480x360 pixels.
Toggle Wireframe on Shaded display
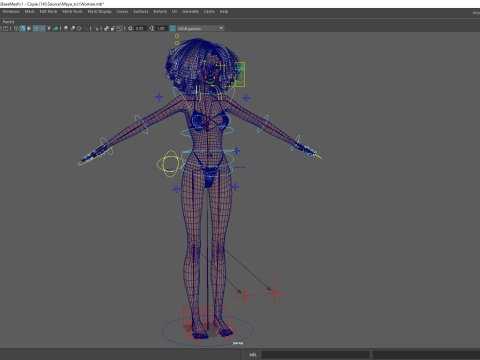point(35,28)
